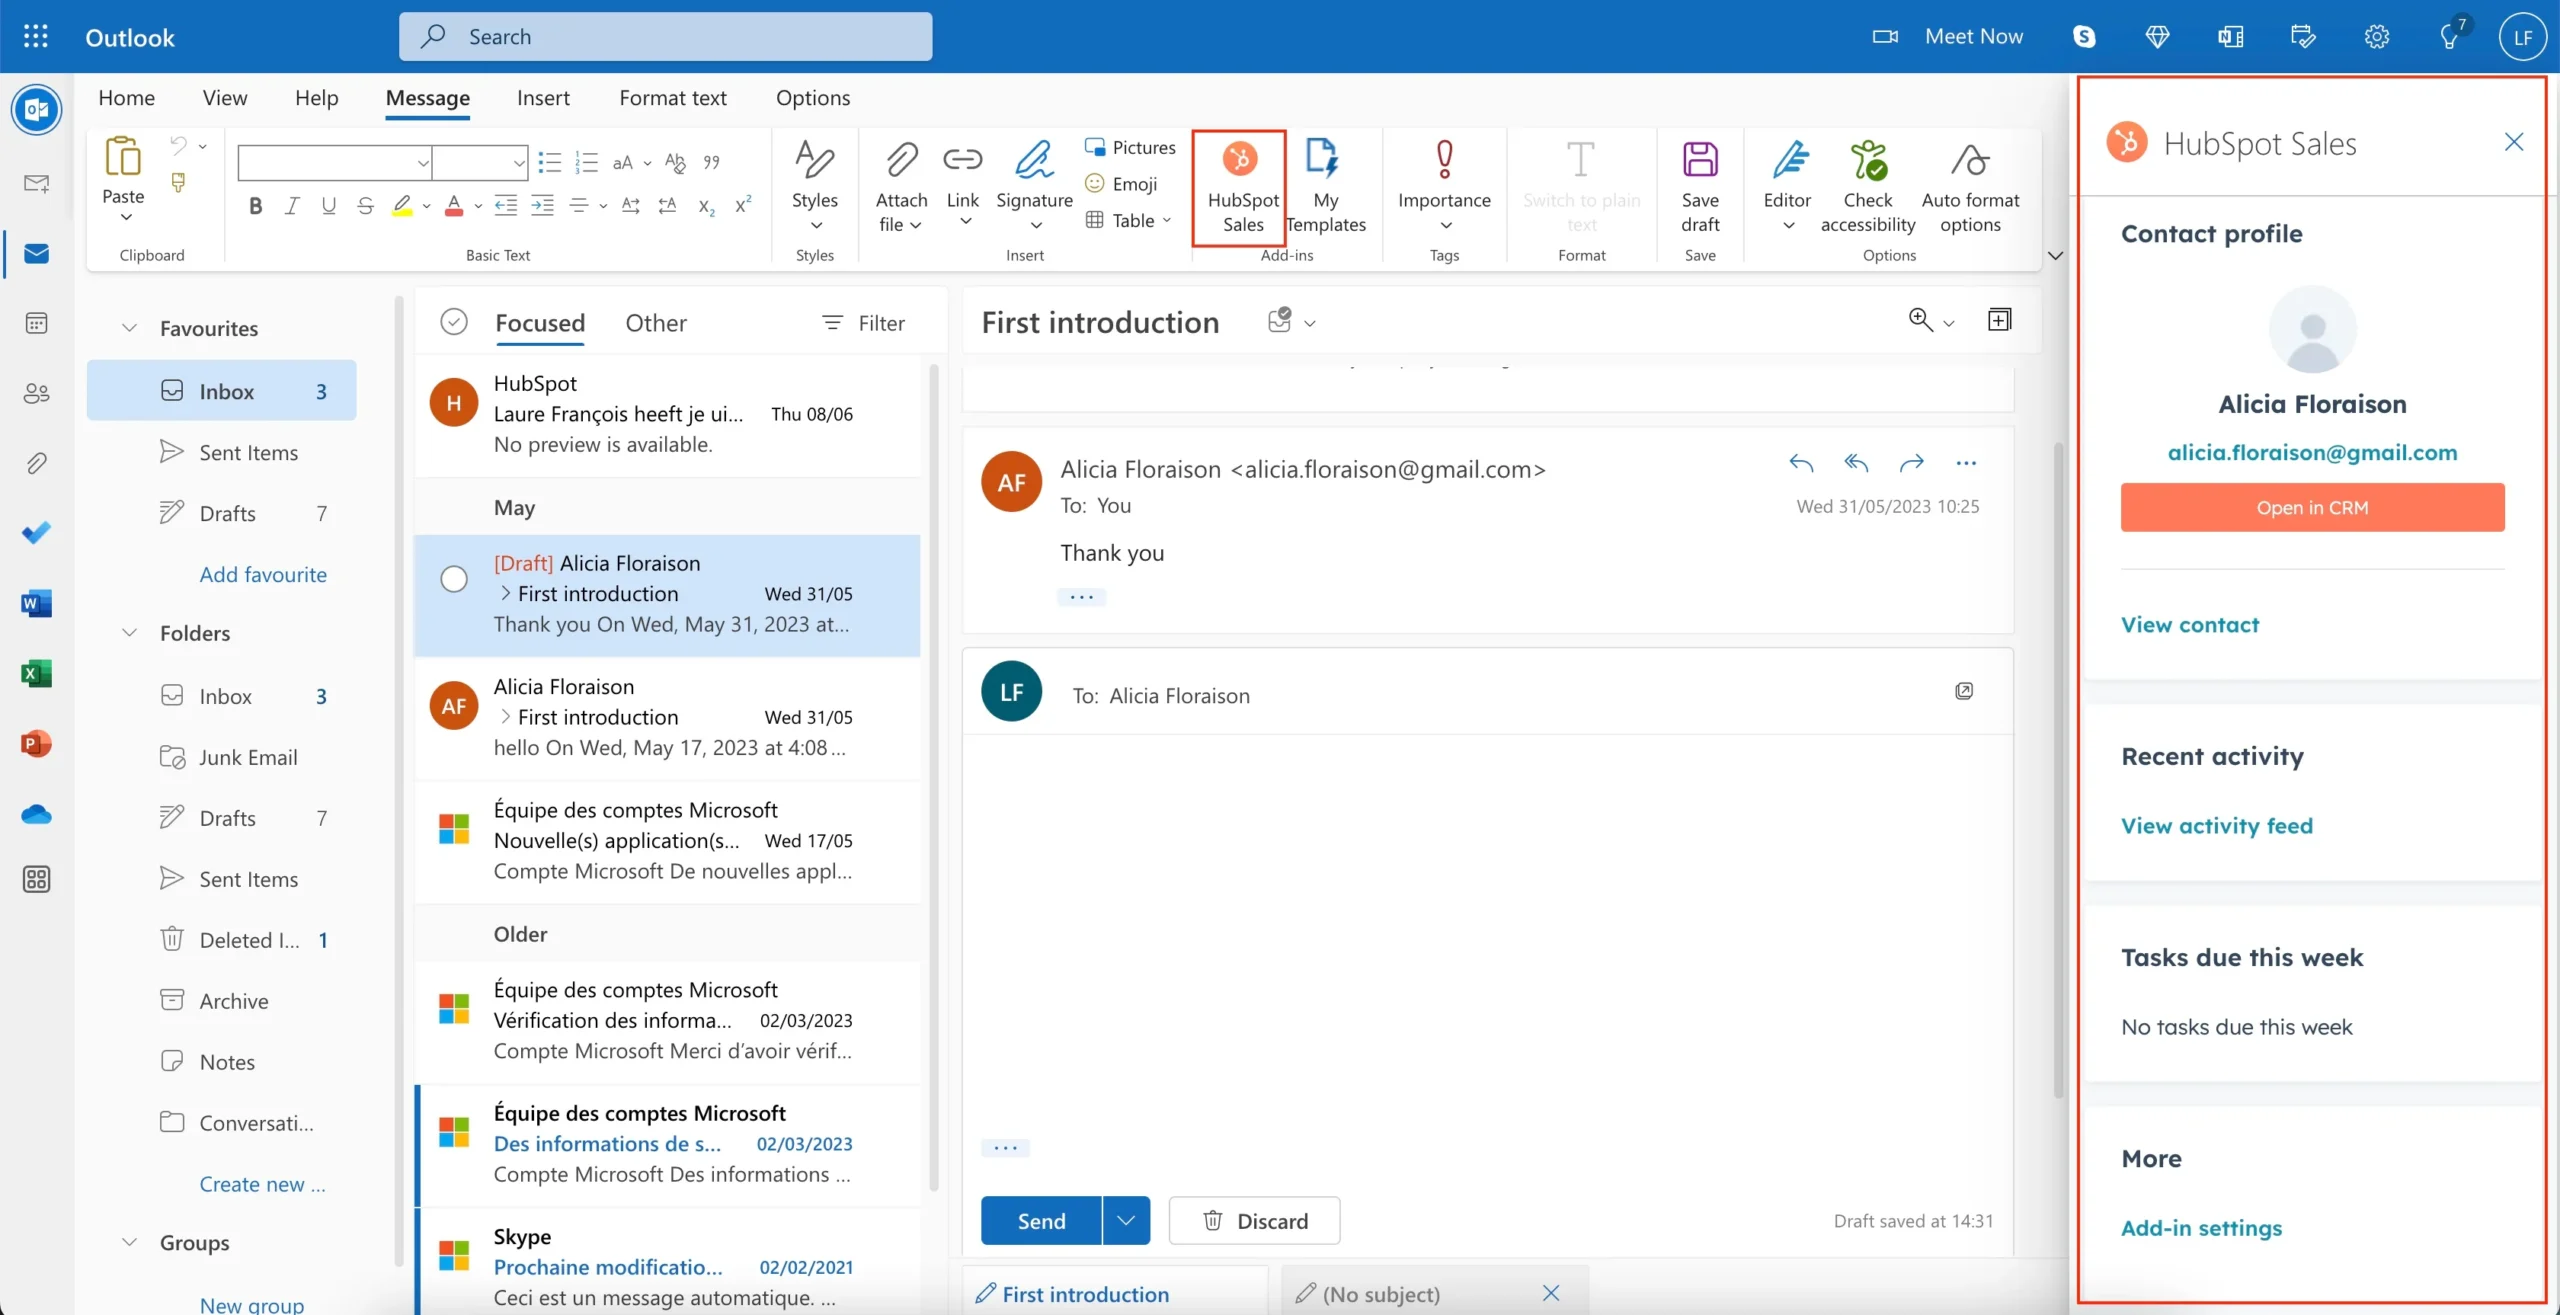Toggle bold formatting
The image size is (2560, 1315).
pos(254,205)
